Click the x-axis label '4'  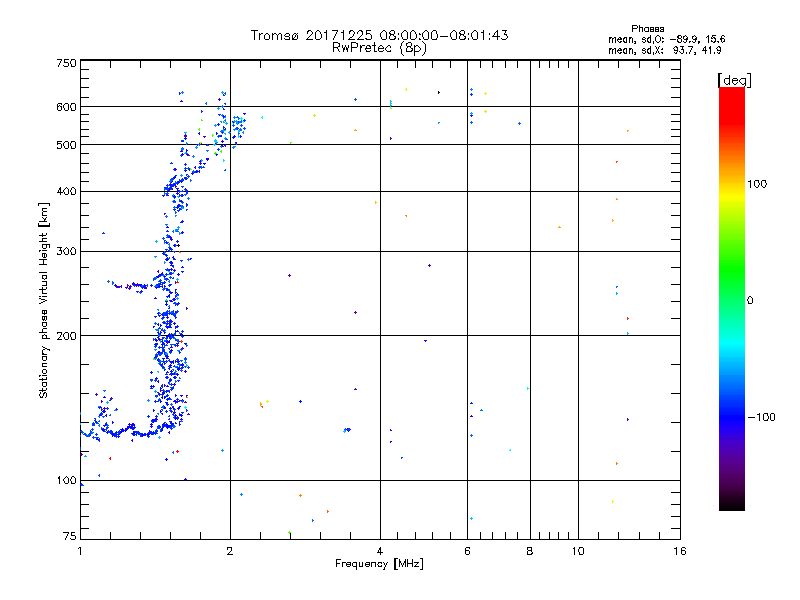pyautogui.click(x=380, y=551)
